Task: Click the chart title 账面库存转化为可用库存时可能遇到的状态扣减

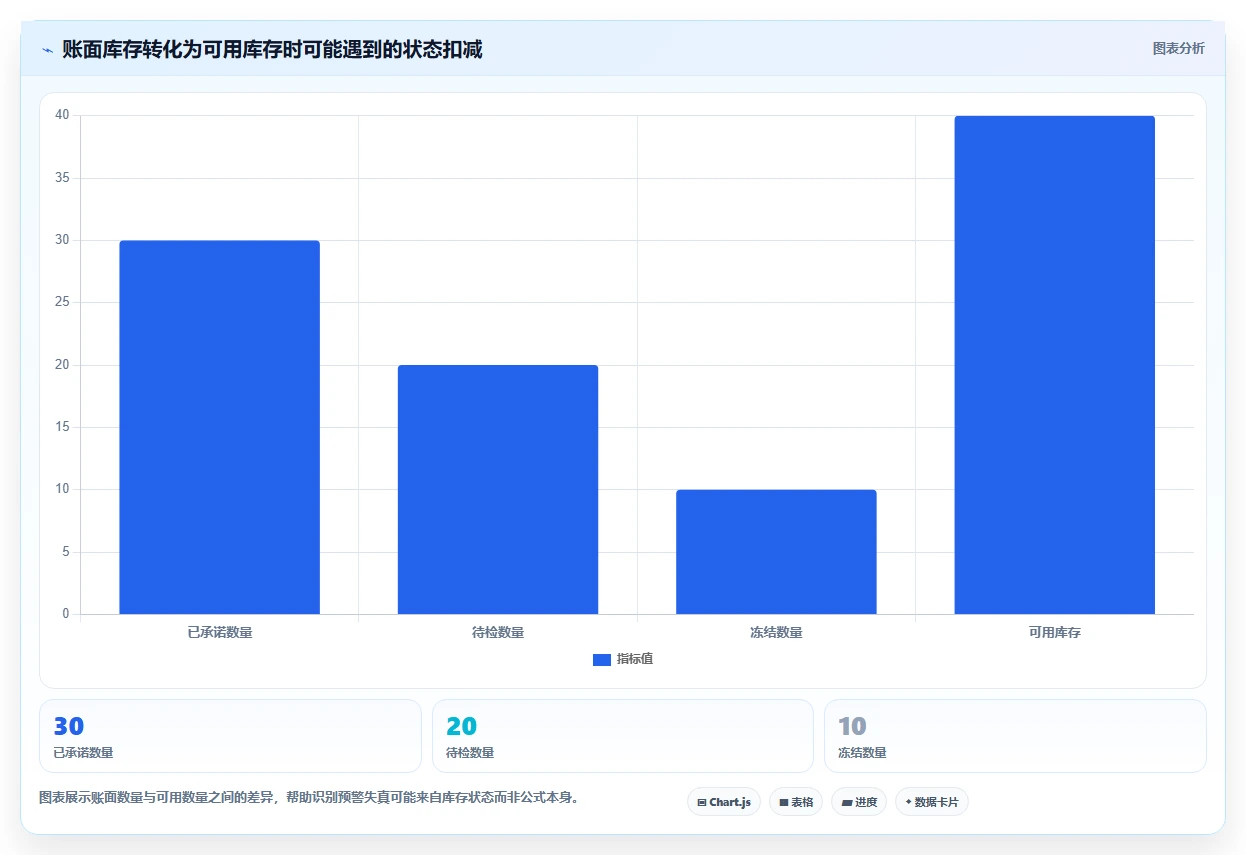Action: click(x=272, y=49)
